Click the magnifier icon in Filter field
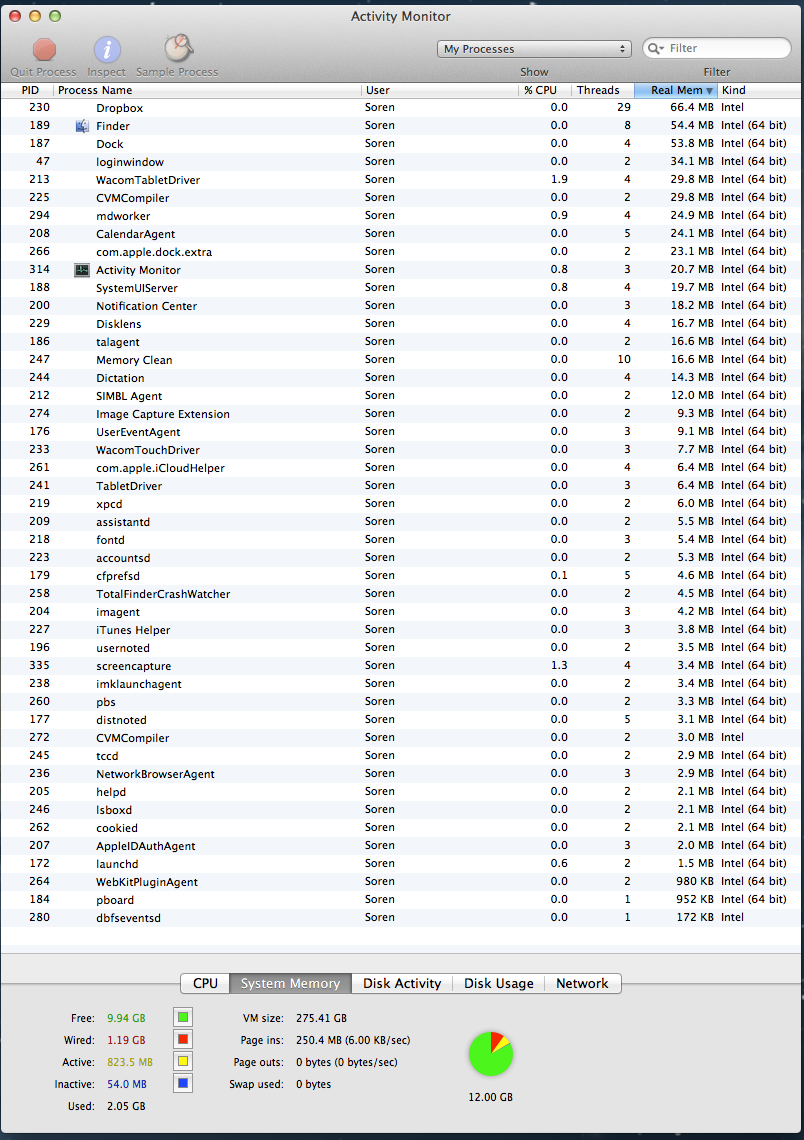Viewport: 804px width, 1140px height. coord(655,48)
